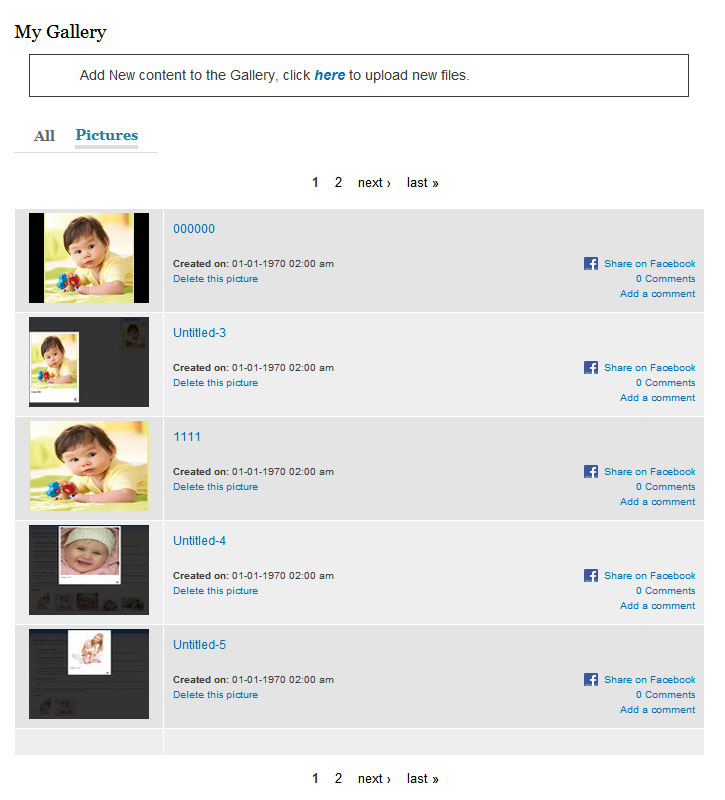Go to page 2 in bottom pagination
725x800 pixels.
point(338,779)
